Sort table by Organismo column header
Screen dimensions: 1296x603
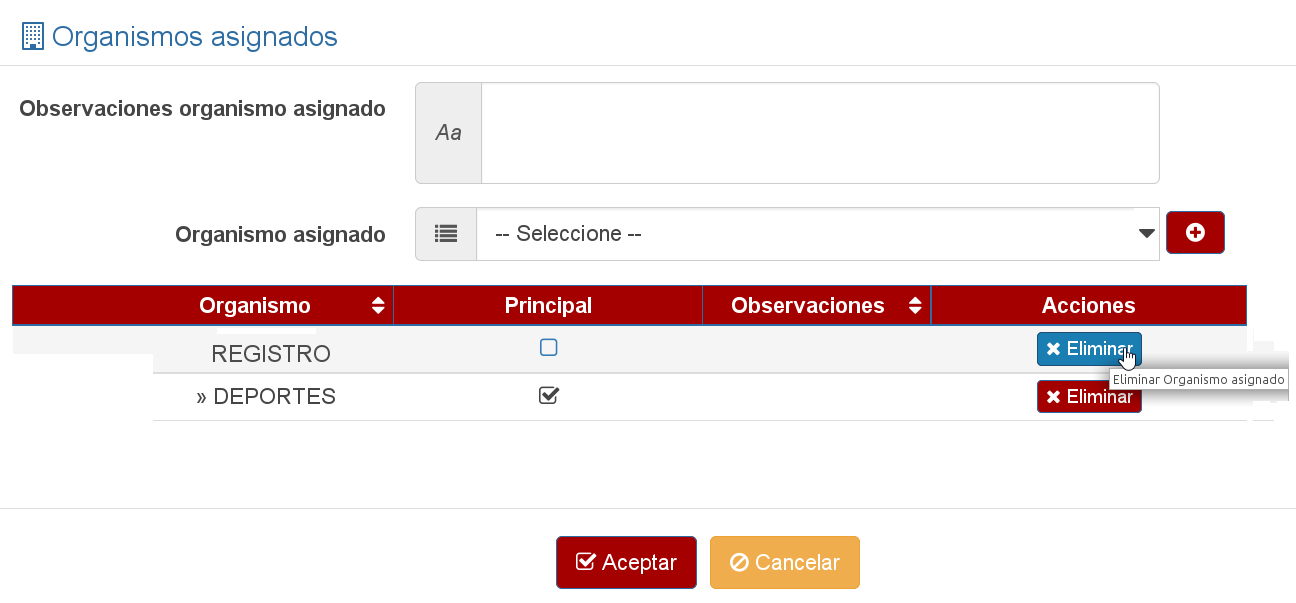coord(255,306)
